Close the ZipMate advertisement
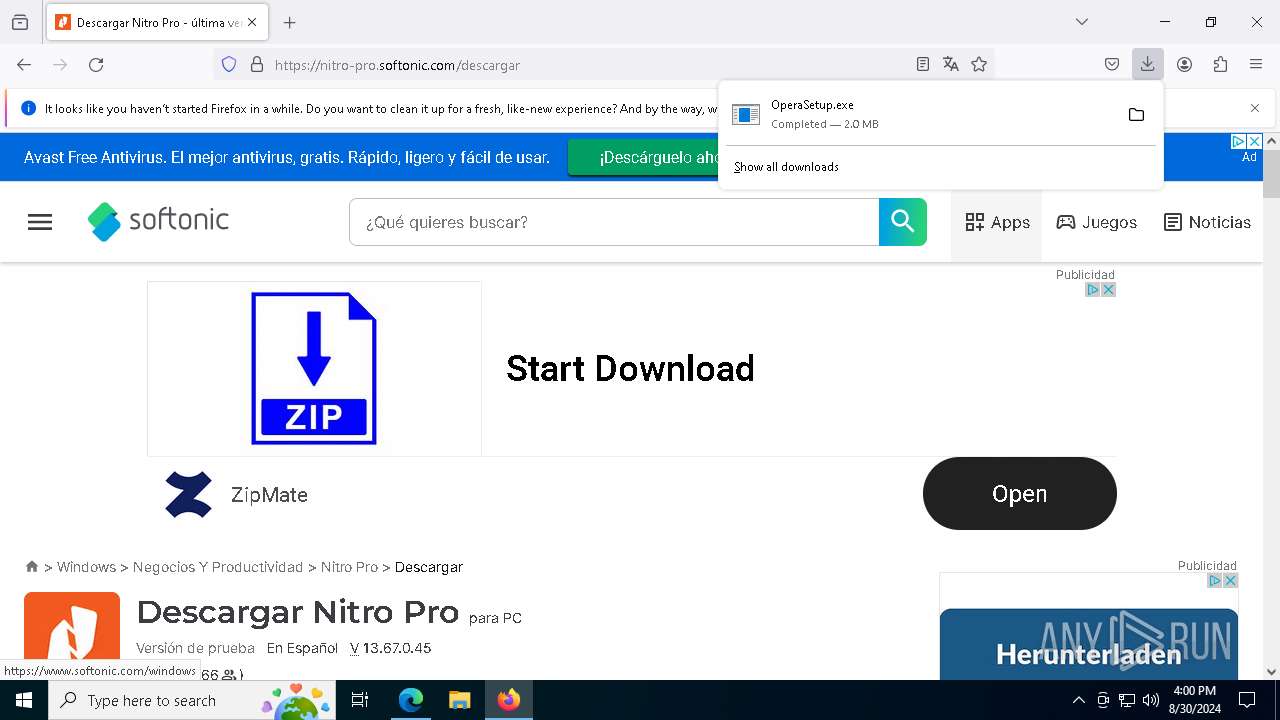The width and height of the screenshot is (1280, 720). 1108,290
